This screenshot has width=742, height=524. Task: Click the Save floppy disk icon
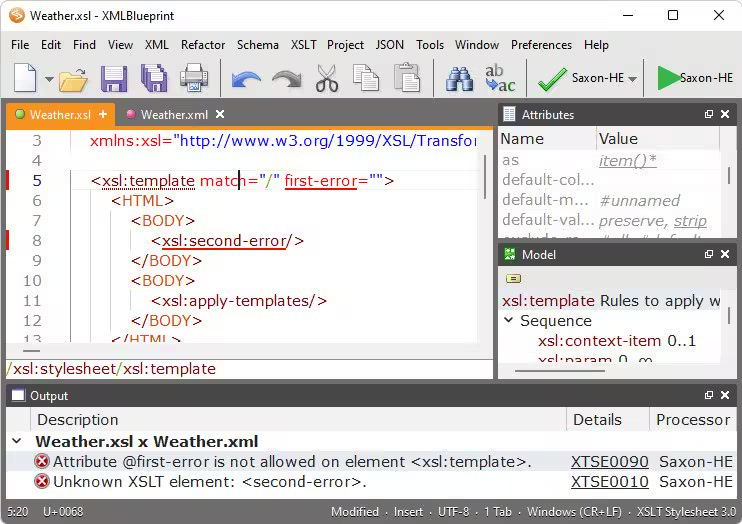point(114,79)
